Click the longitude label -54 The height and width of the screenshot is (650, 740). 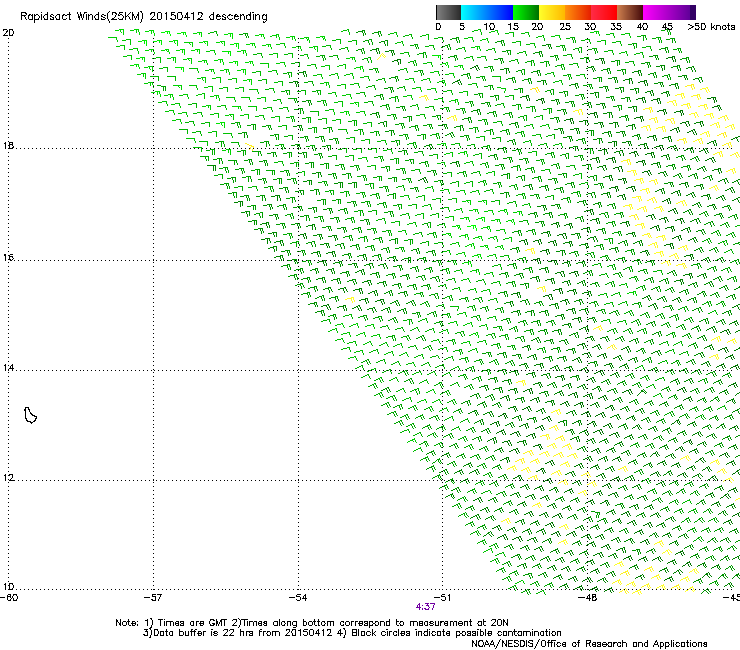pyautogui.click(x=298, y=598)
